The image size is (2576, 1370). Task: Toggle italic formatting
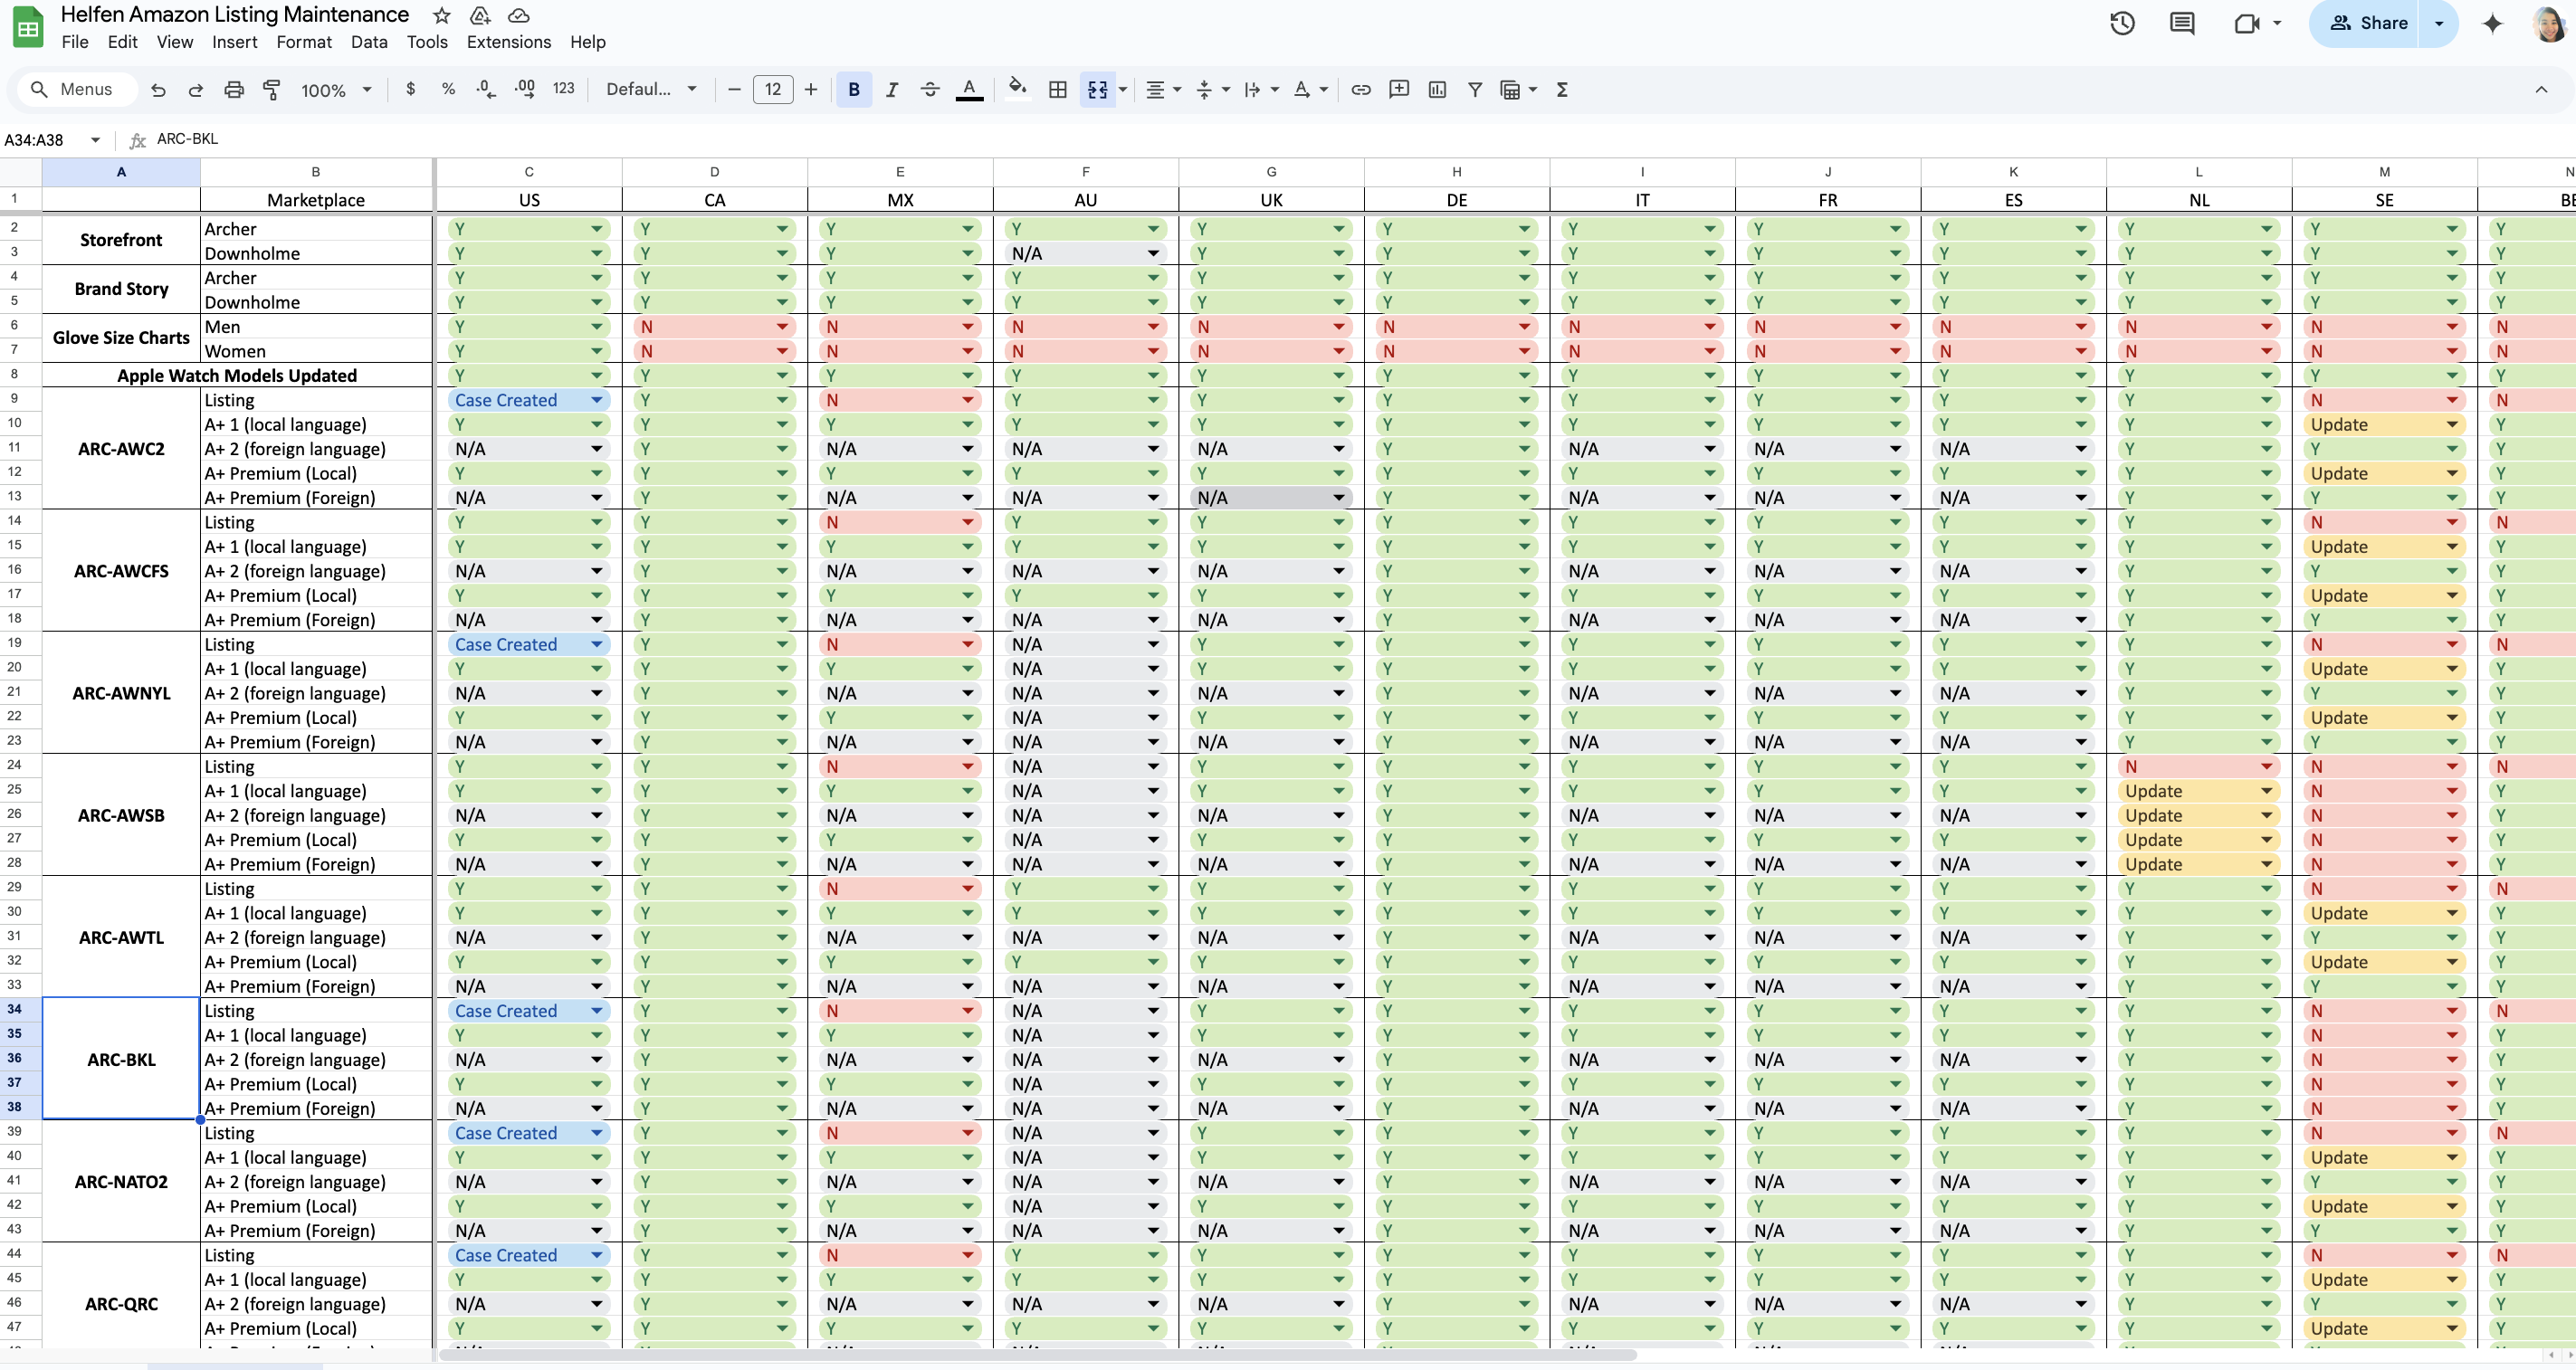[891, 90]
